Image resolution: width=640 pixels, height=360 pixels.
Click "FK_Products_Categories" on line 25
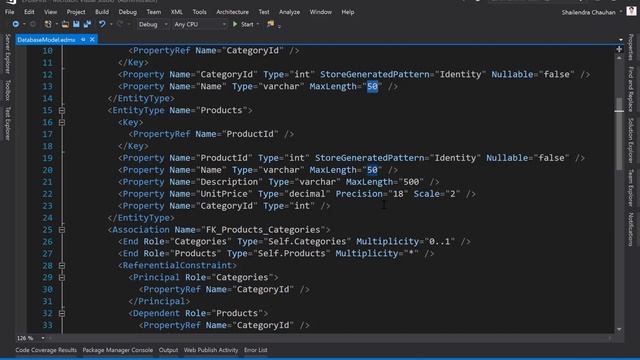tap(263, 230)
